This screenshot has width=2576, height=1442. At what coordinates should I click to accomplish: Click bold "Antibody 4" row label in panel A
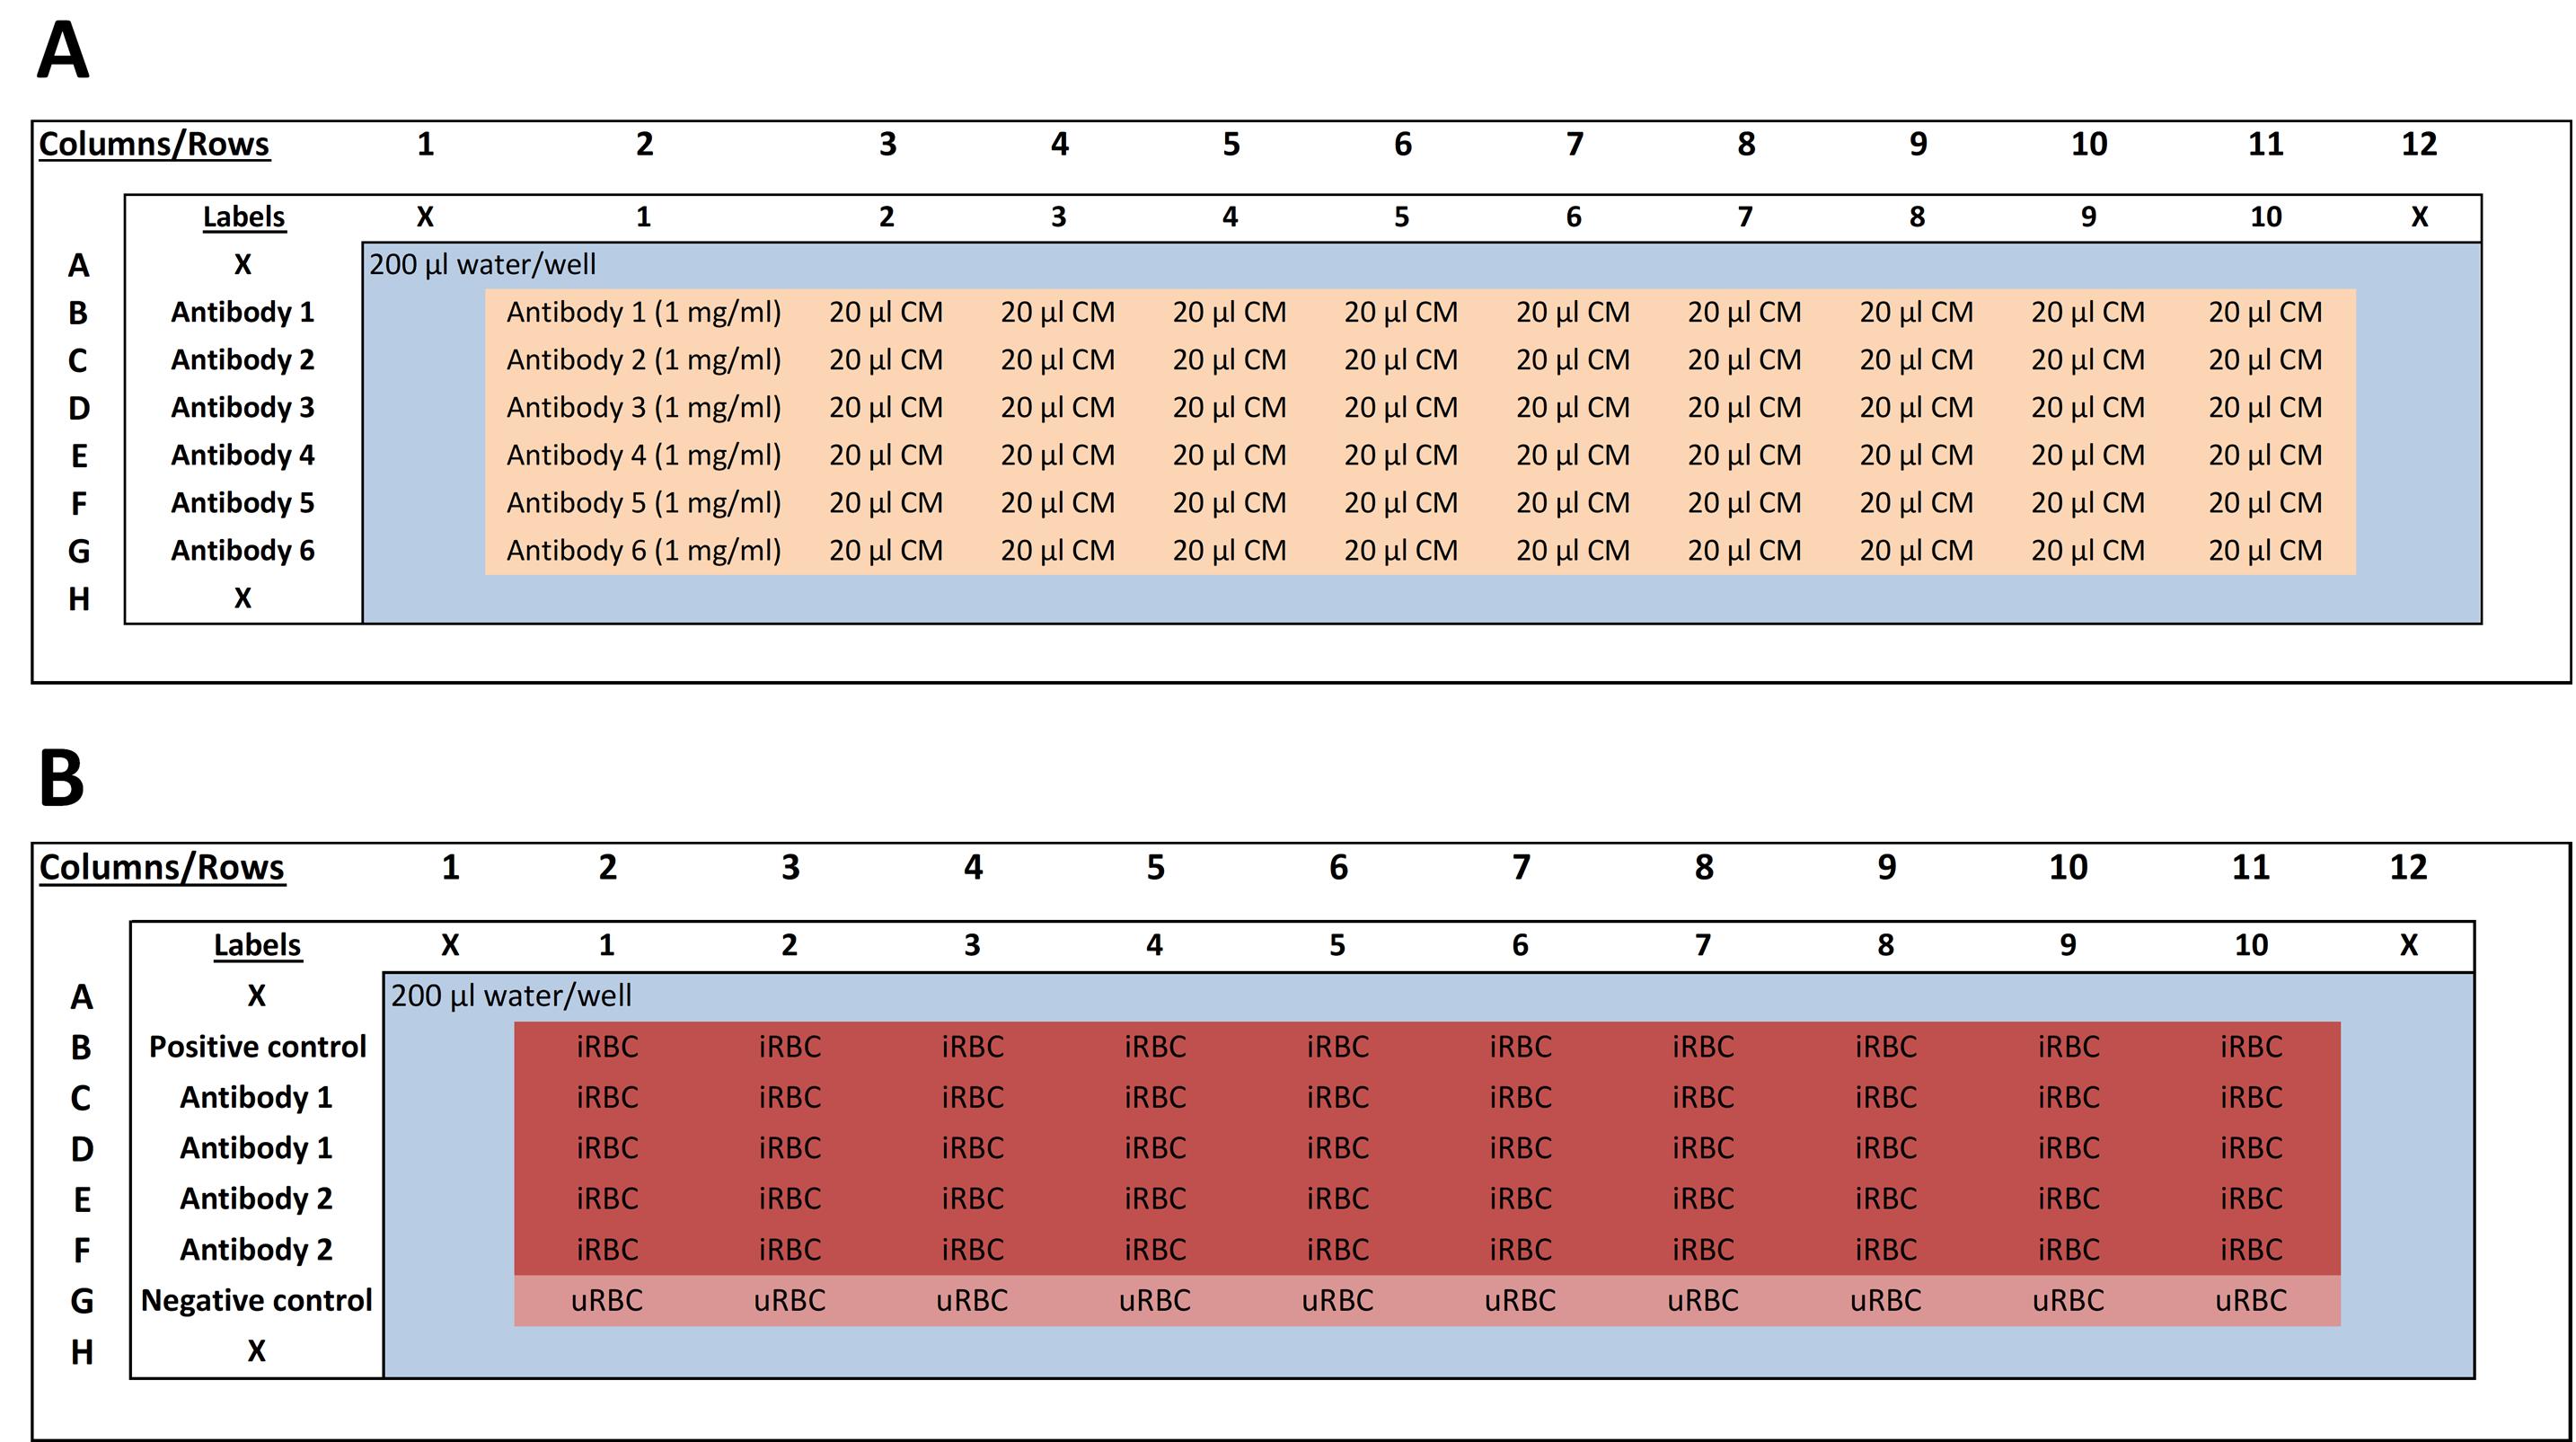point(243,456)
